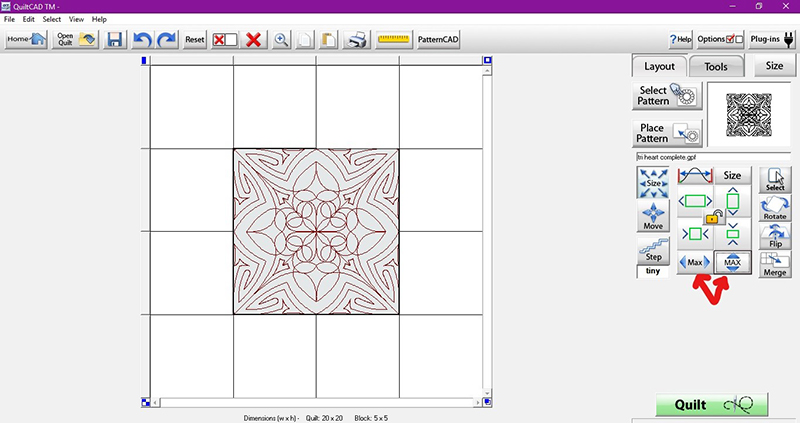Open a quilt with Open Quilt button
This screenshot has height=423, width=800.
pyautogui.click(x=75, y=39)
